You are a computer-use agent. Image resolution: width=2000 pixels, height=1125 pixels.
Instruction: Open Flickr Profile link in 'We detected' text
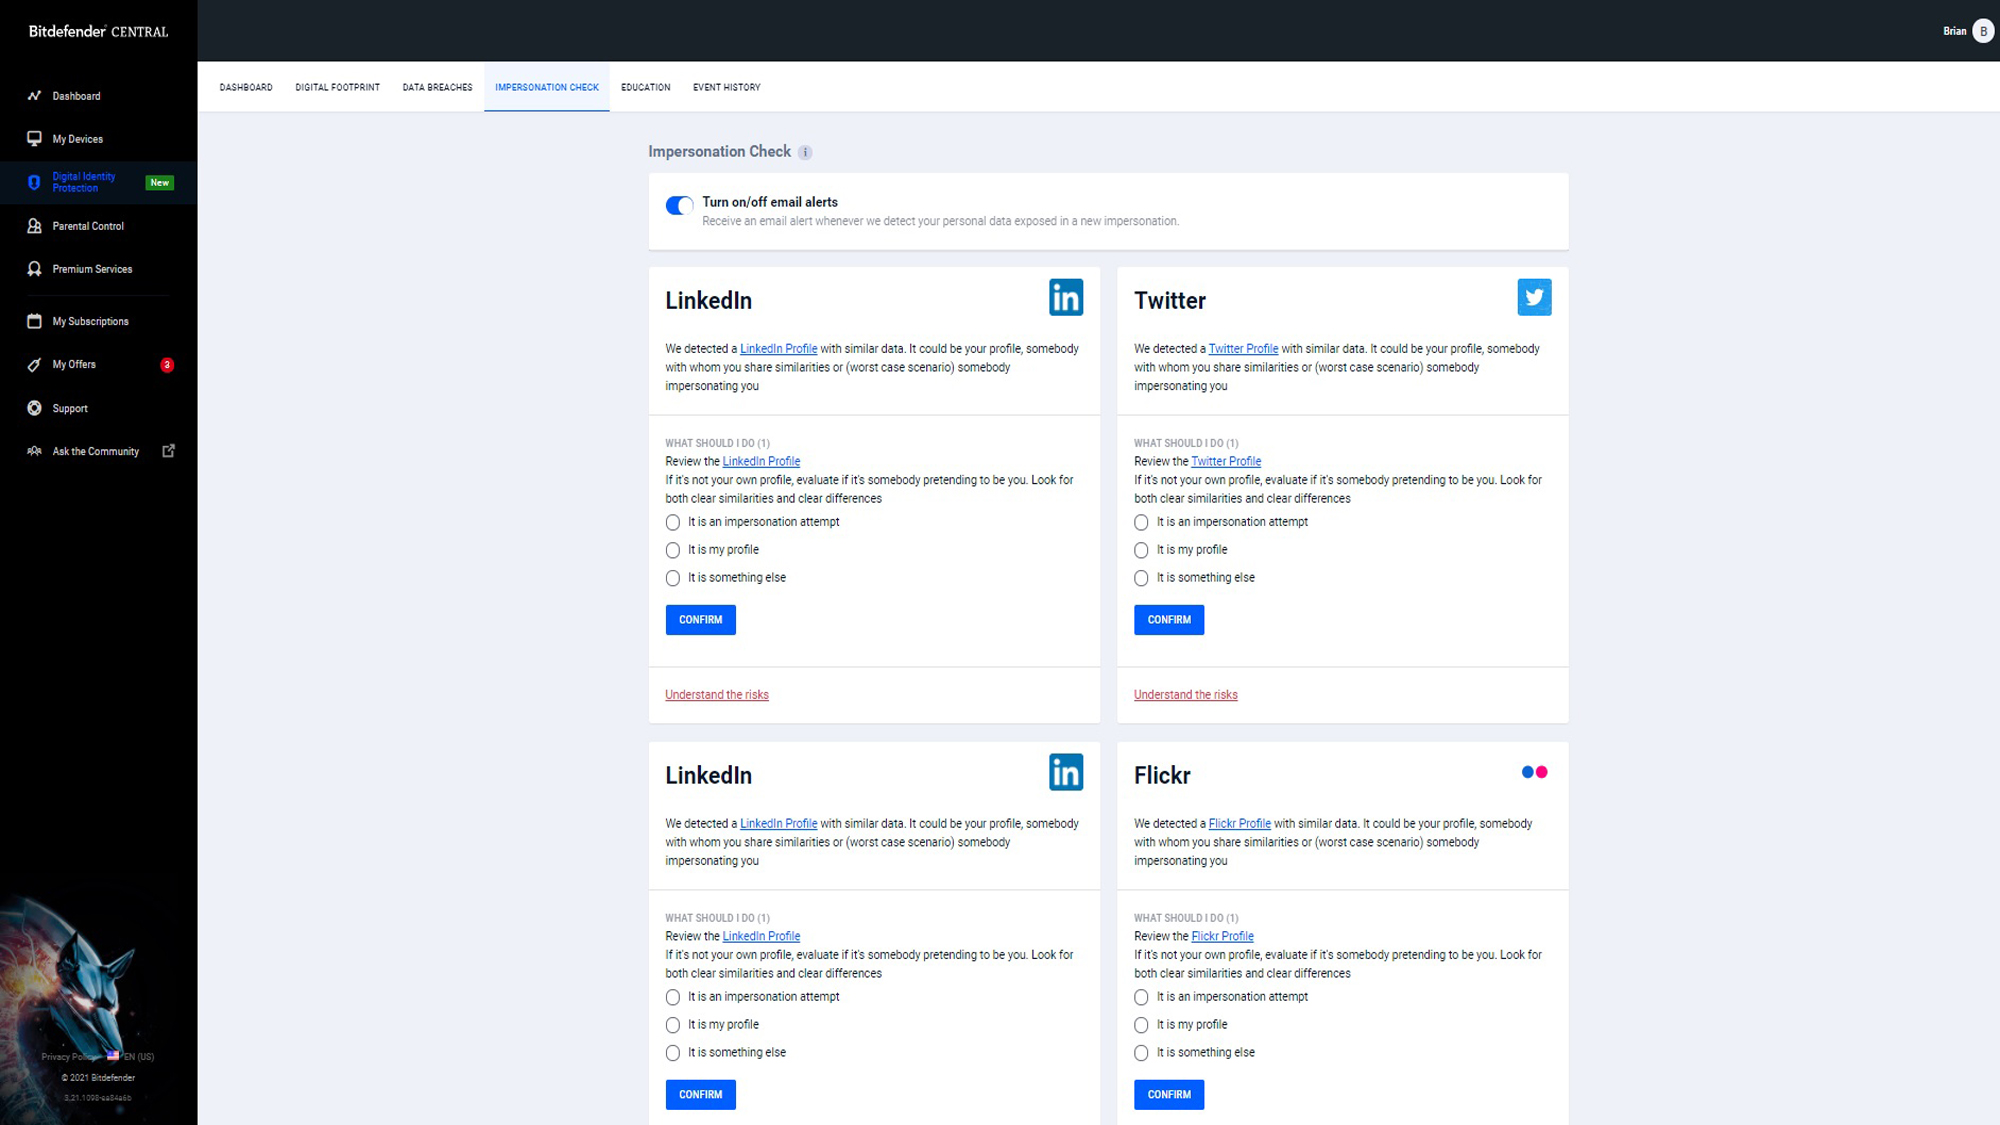coord(1239,824)
